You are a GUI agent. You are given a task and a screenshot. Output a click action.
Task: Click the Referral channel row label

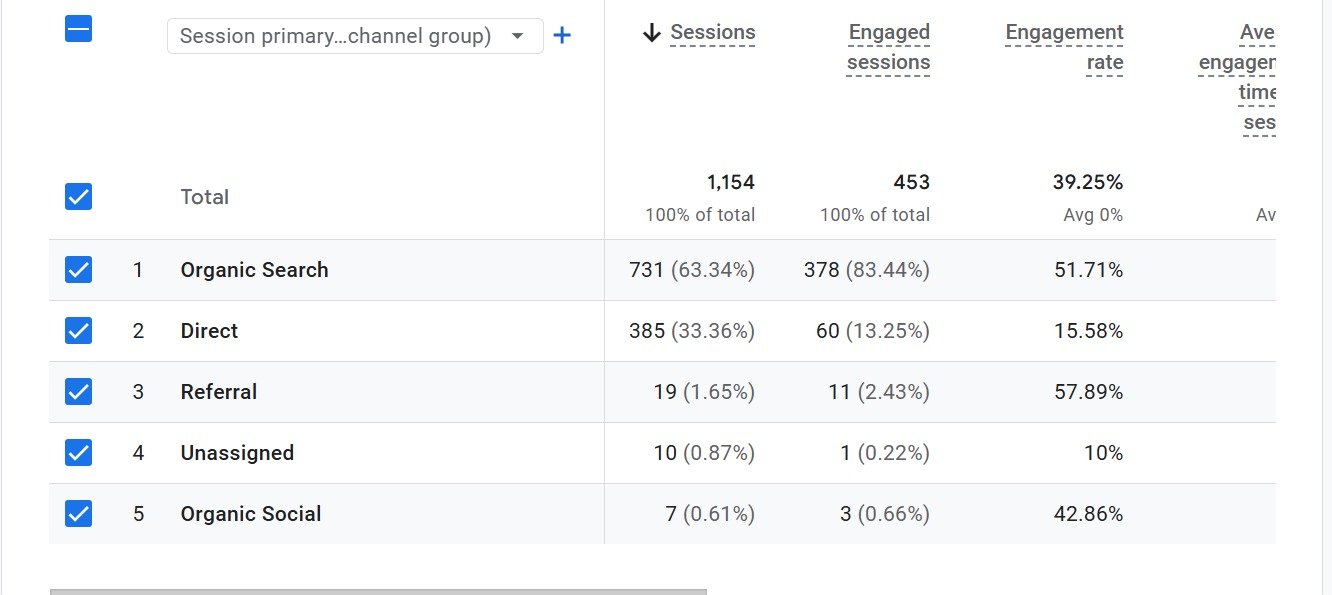218,392
